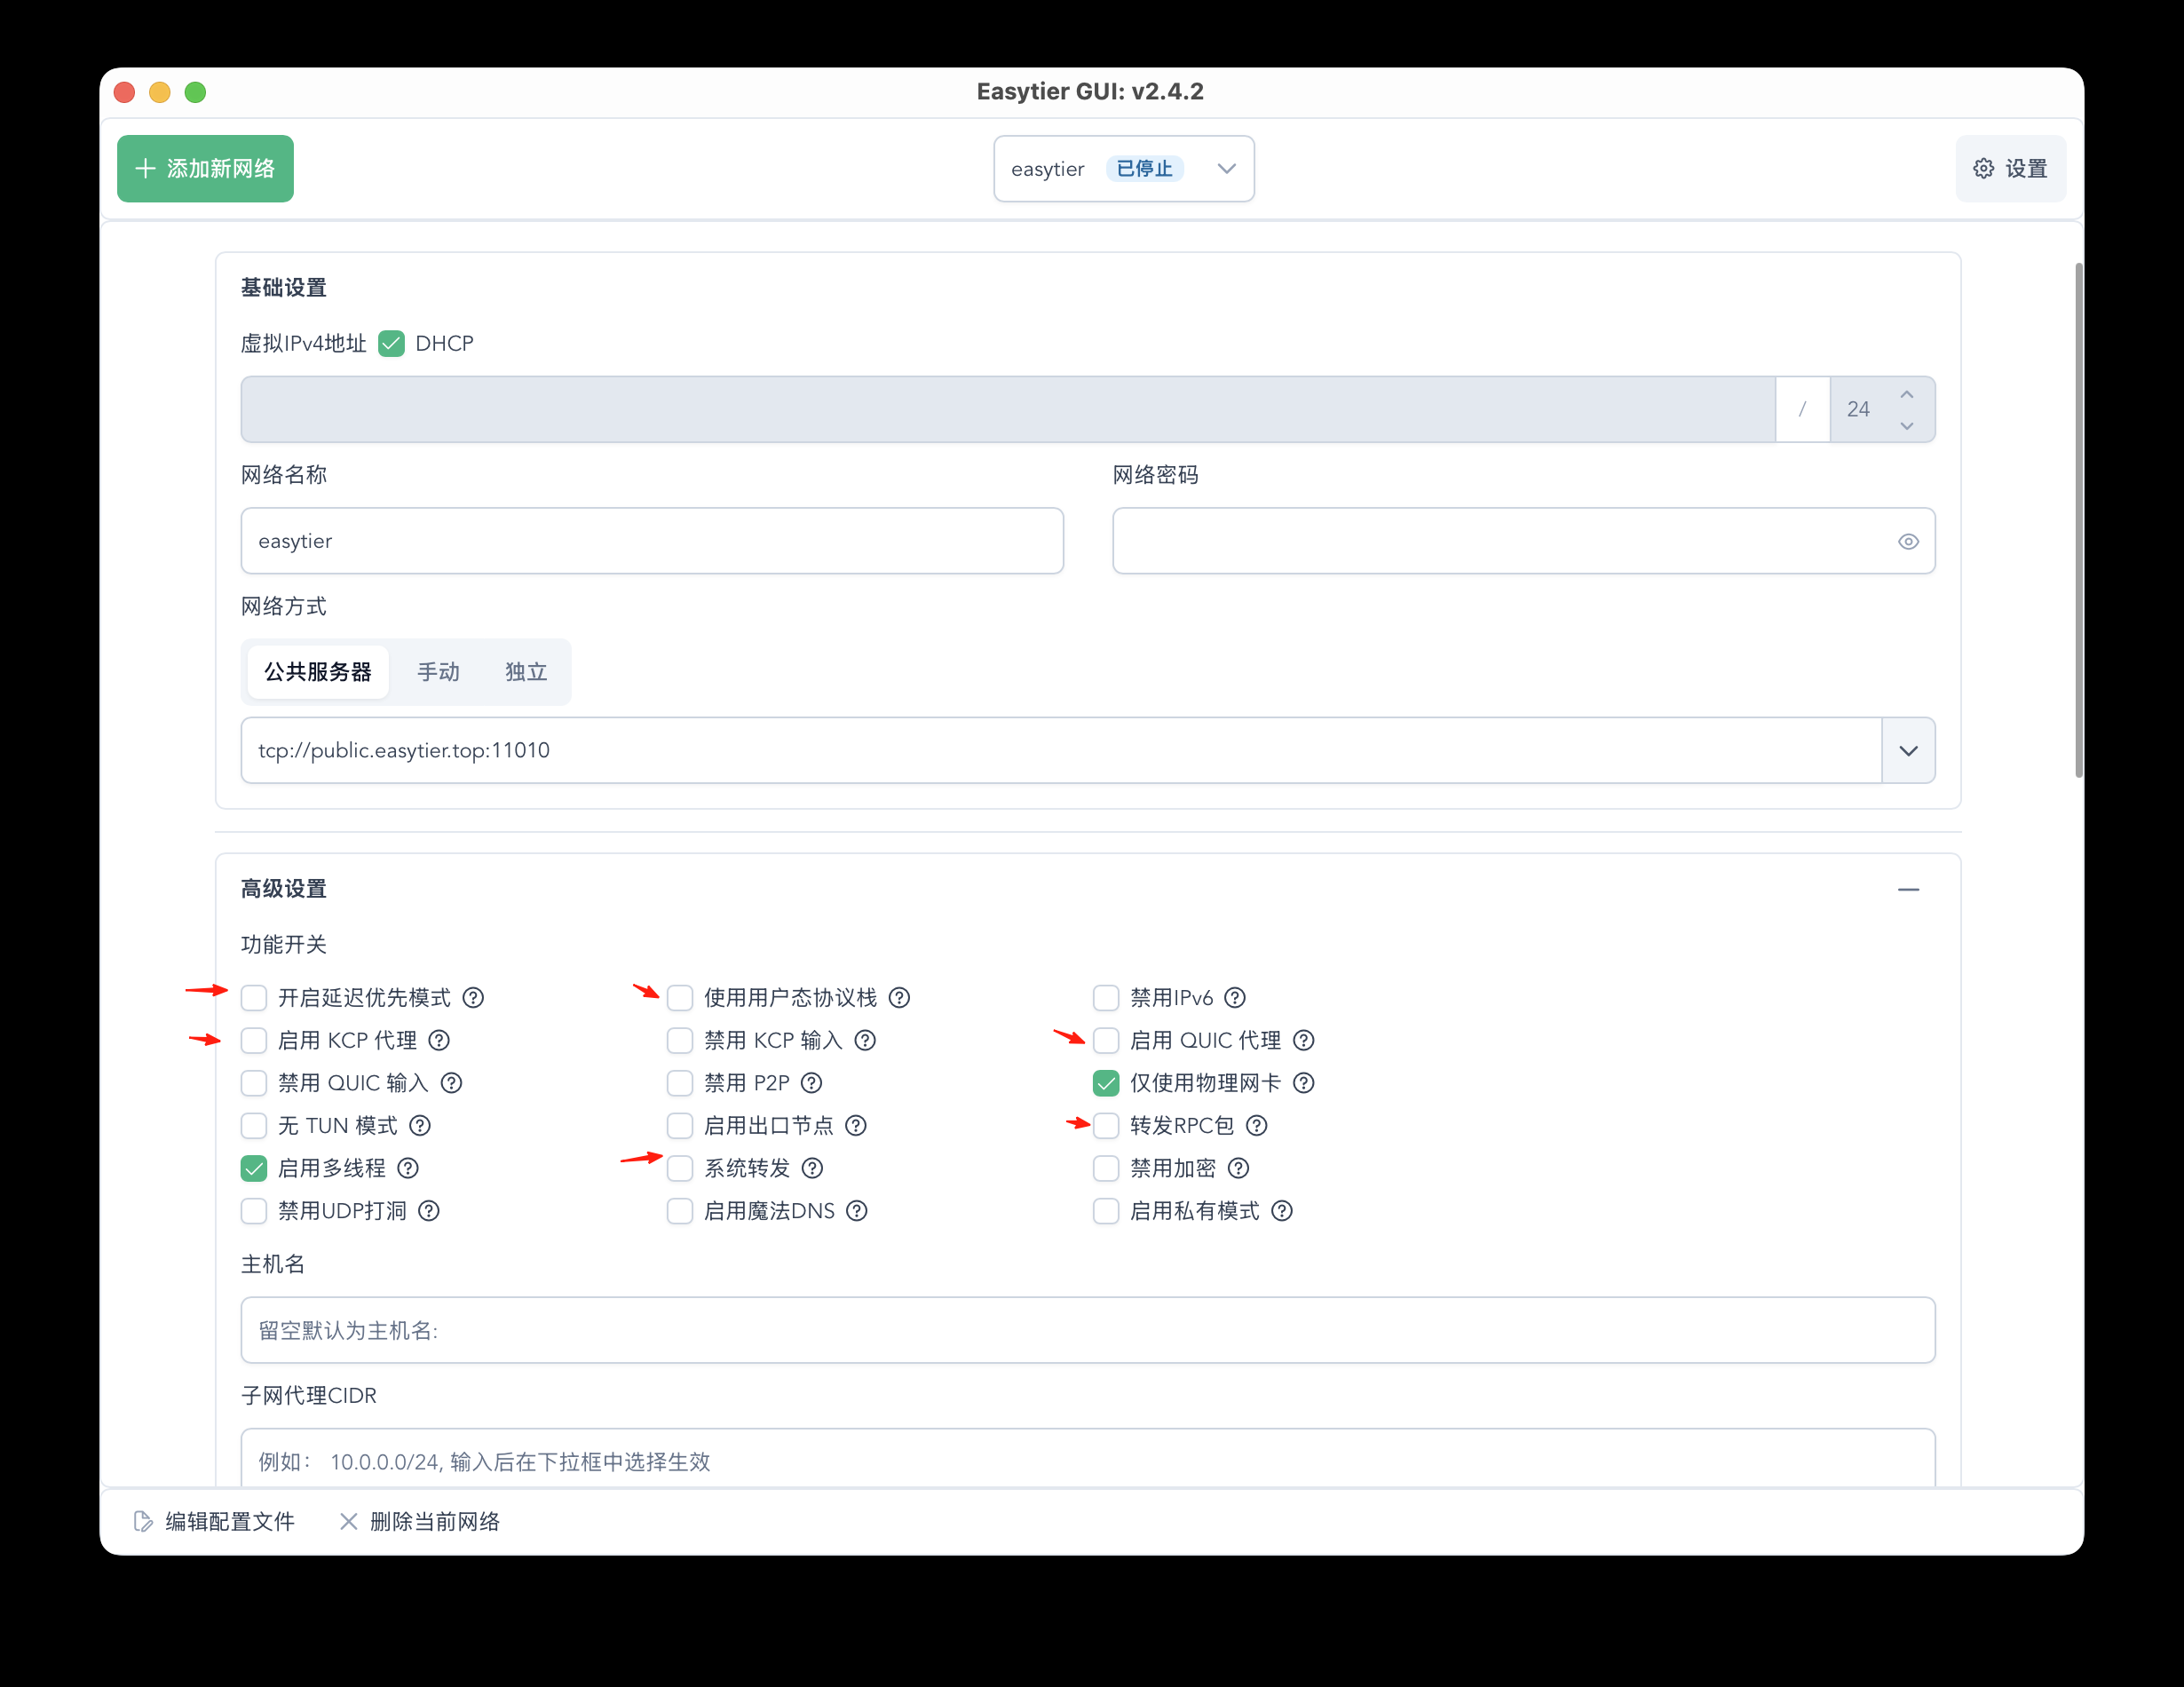This screenshot has width=2184, height=1687.
Task: Click the 子网代理CIDR input field
Action: (x=1088, y=1458)
